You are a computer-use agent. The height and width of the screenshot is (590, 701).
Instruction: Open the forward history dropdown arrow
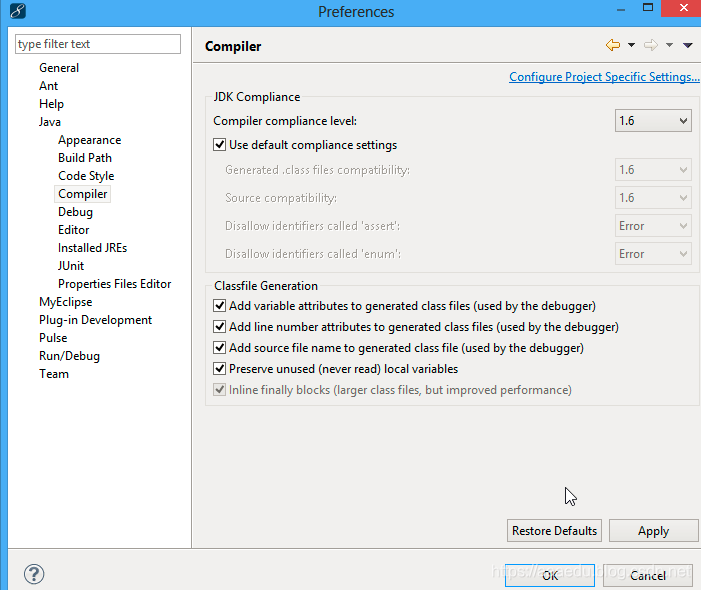tap(669, 45)
